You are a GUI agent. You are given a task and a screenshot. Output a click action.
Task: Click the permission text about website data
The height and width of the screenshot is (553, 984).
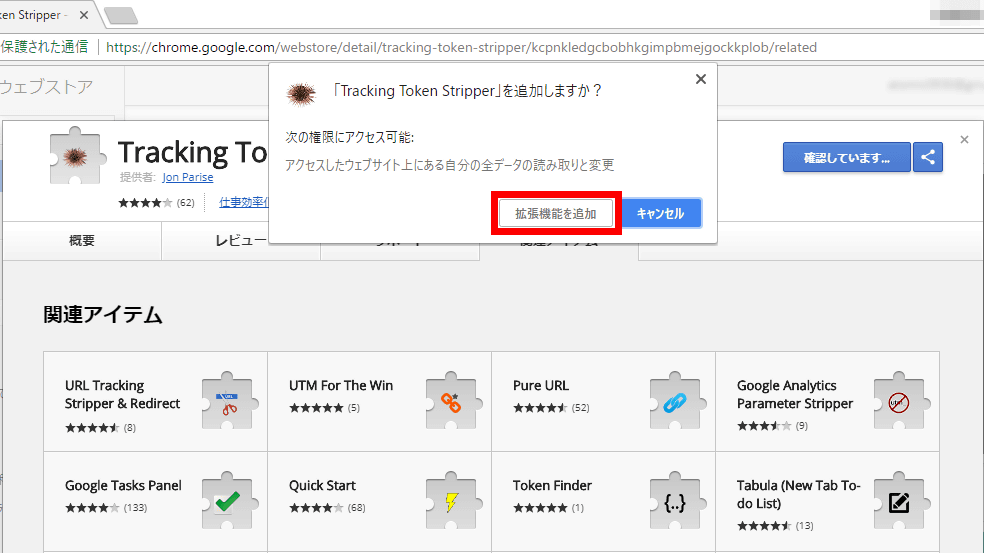(449, 165)
